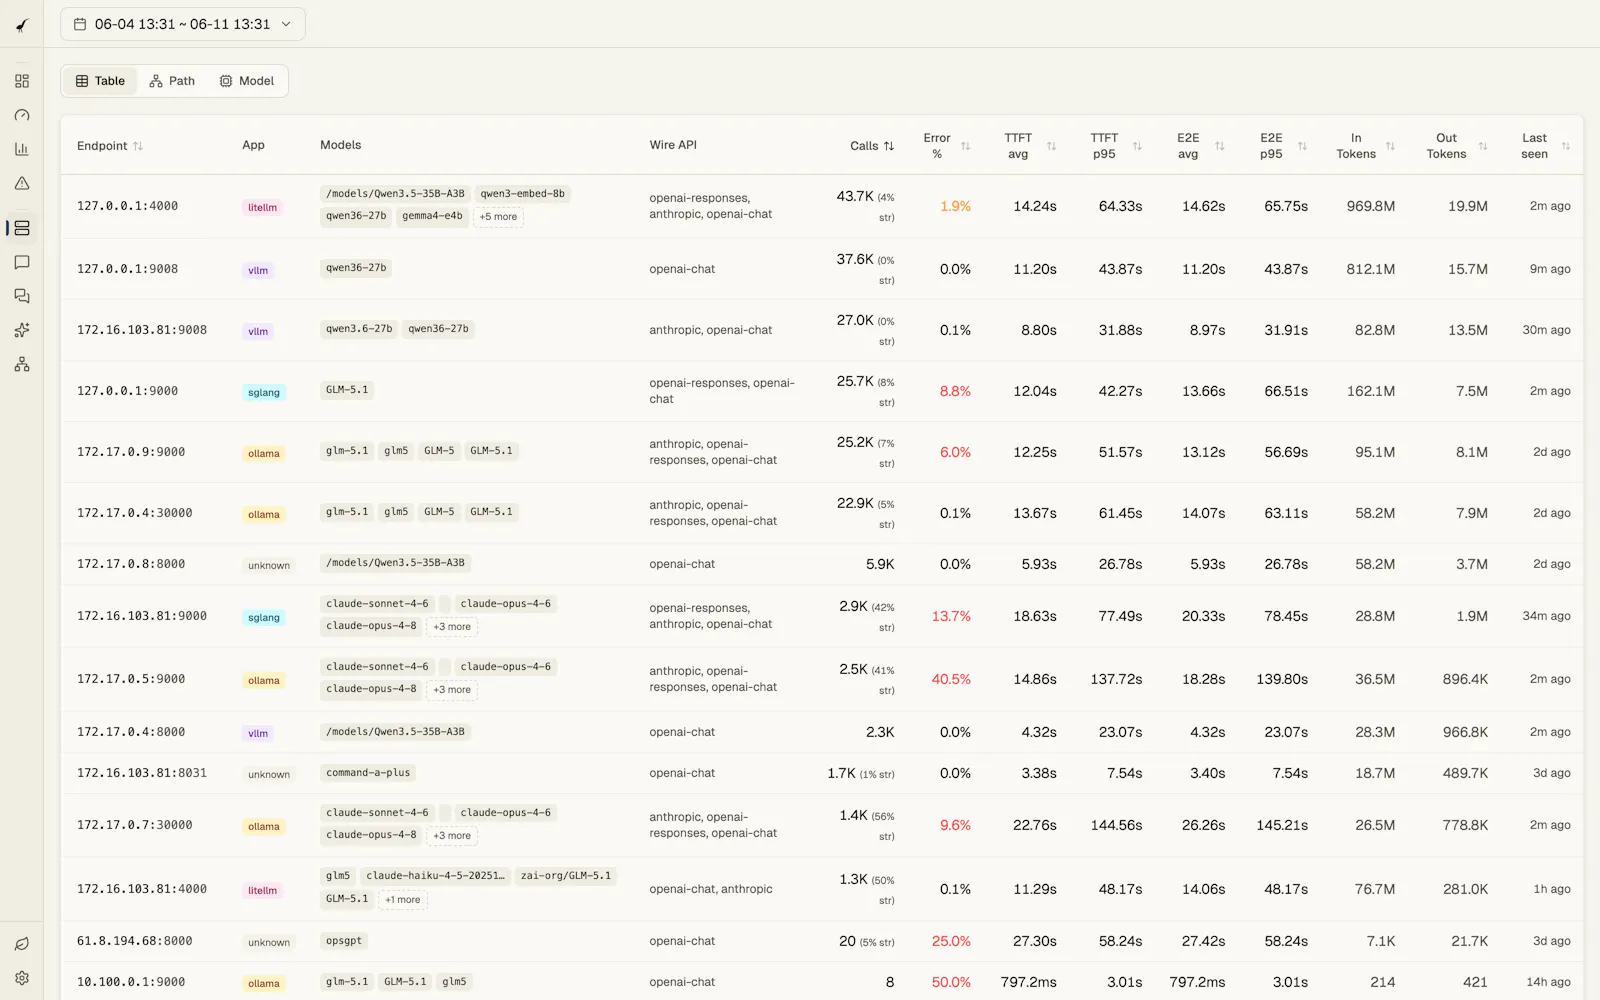
Task: Open the dashboard grid icon in the sidebar
Action: pos(22,81)
